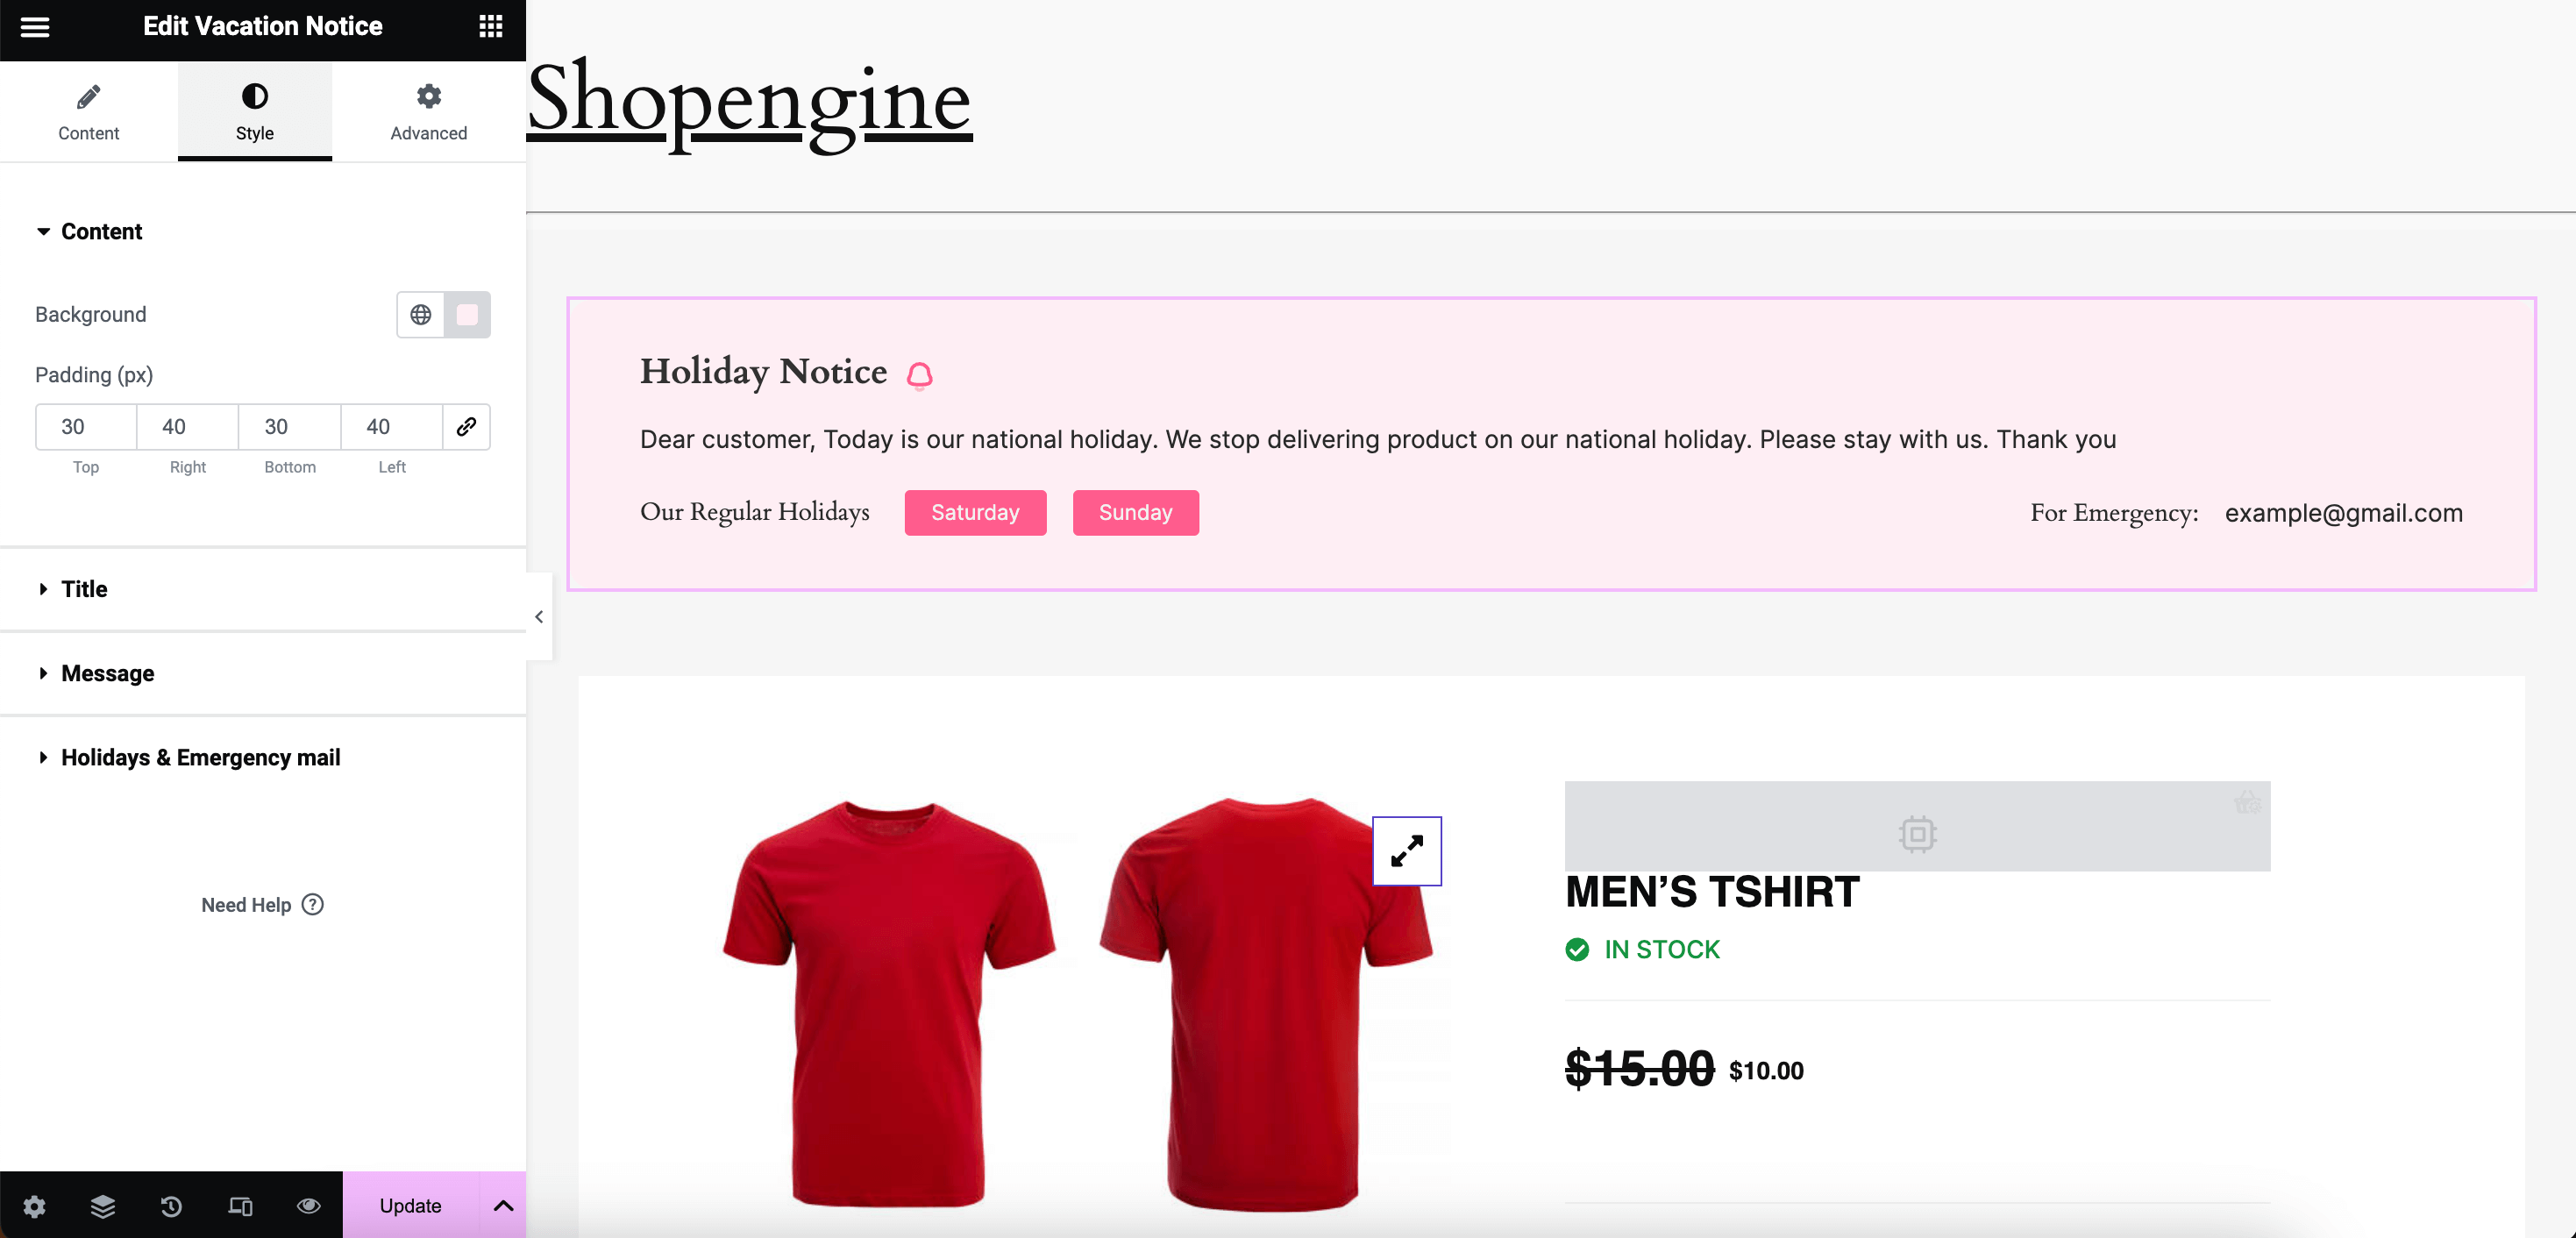Switch to the Content tab
2576x1238 pixels.
pos(87,110)
